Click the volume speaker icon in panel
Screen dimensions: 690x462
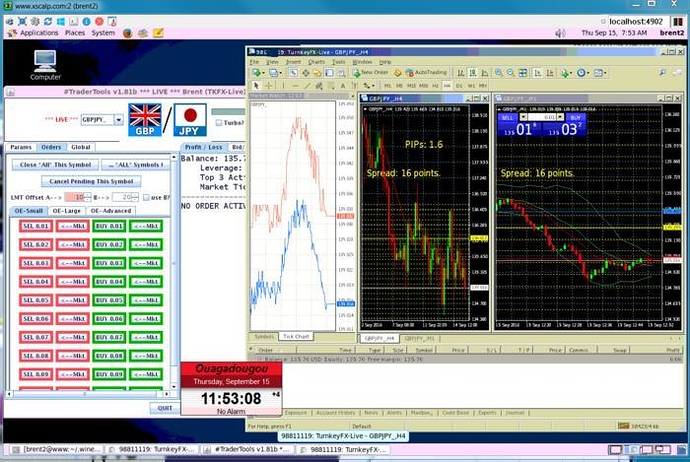point(560,33)
